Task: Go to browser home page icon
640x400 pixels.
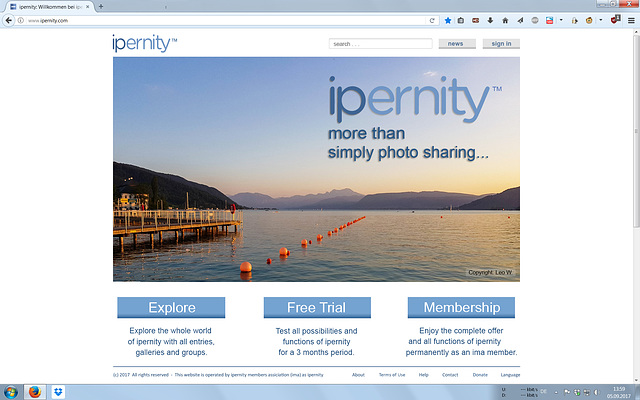Action: pos(505,20)
